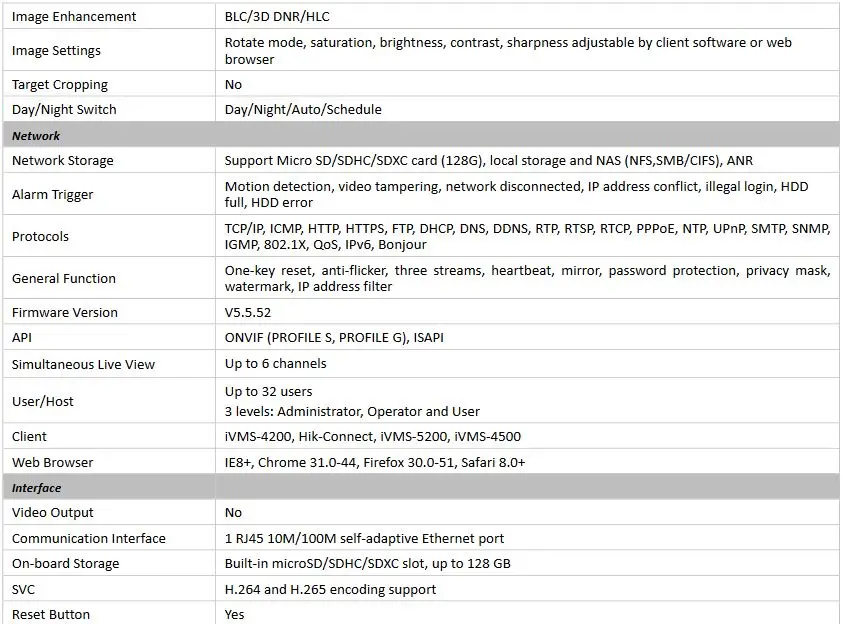Viewport: 843px width, 624px height.
Task: Select the H.264 and H.265 encoding text
Action: coord(330,590)
